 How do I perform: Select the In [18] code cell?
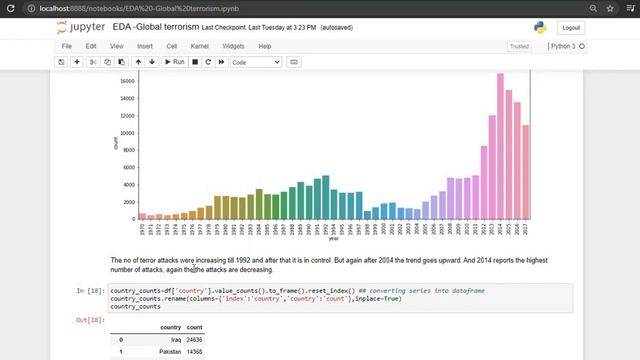pos(340,298)
